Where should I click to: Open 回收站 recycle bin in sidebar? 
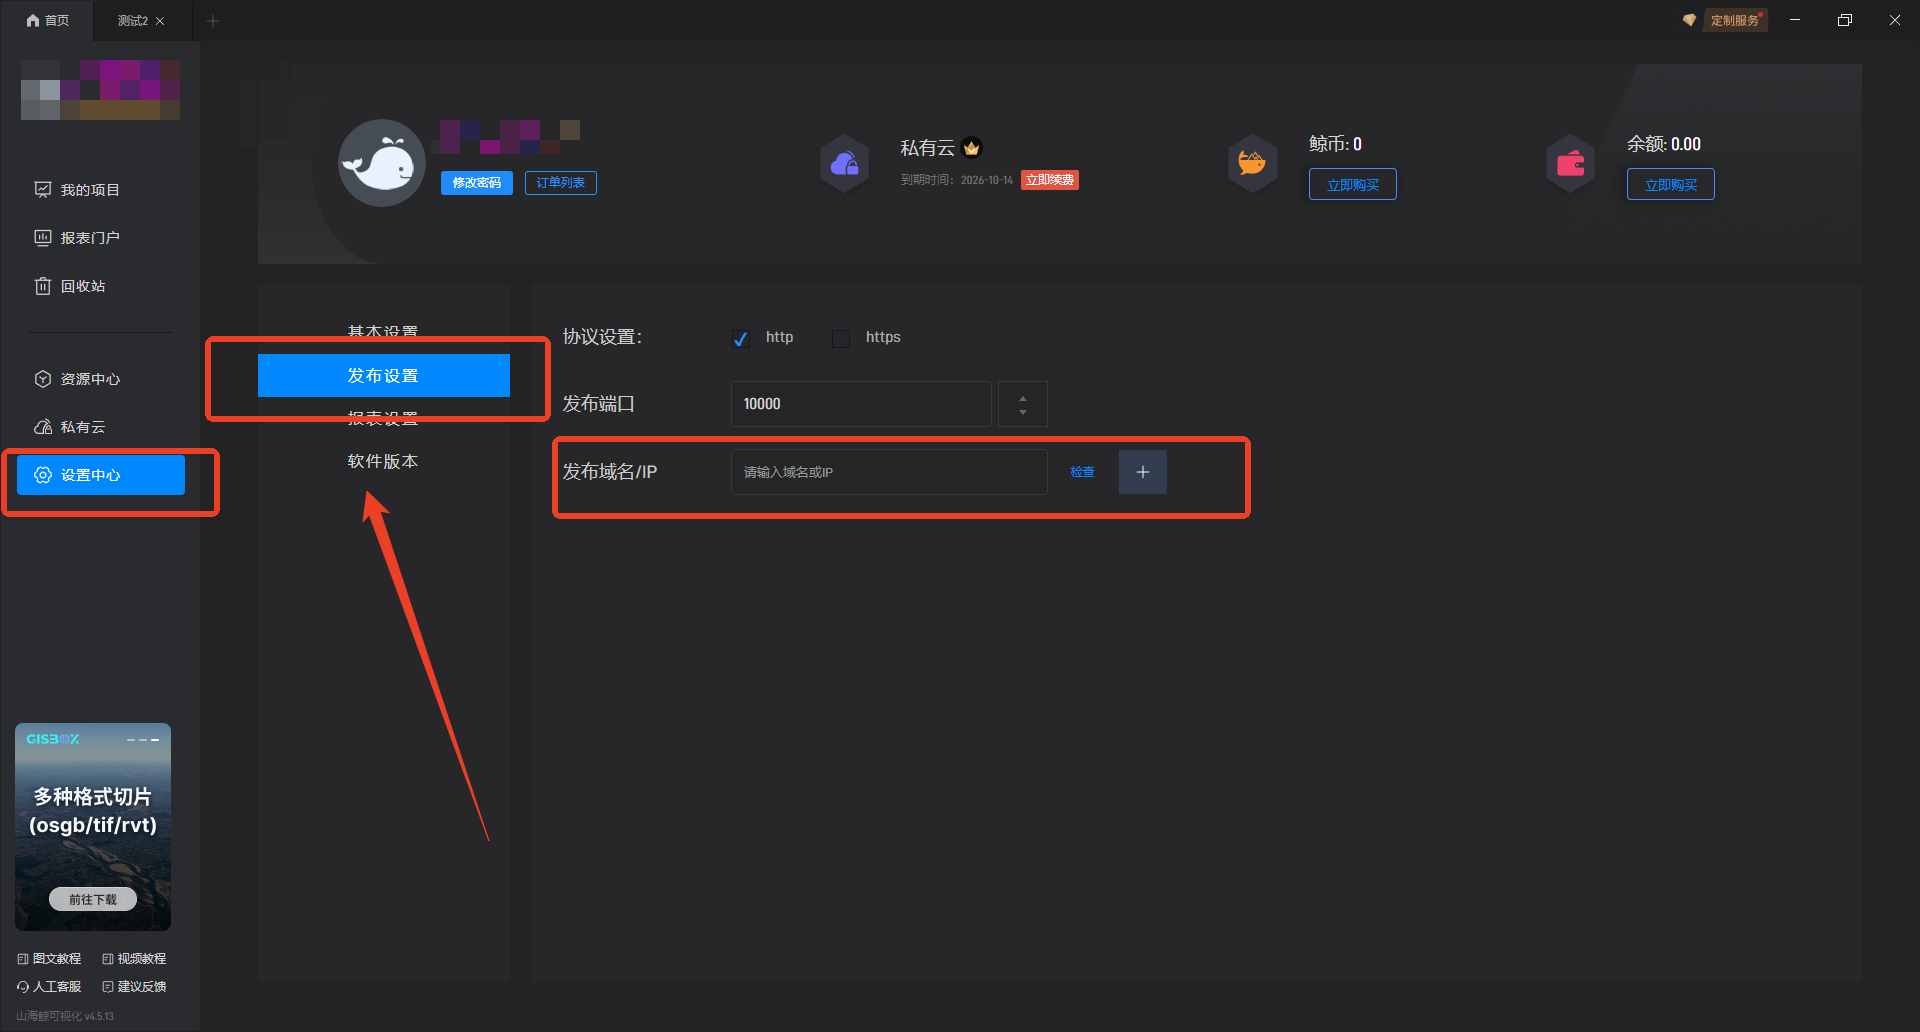pos(82,286)
